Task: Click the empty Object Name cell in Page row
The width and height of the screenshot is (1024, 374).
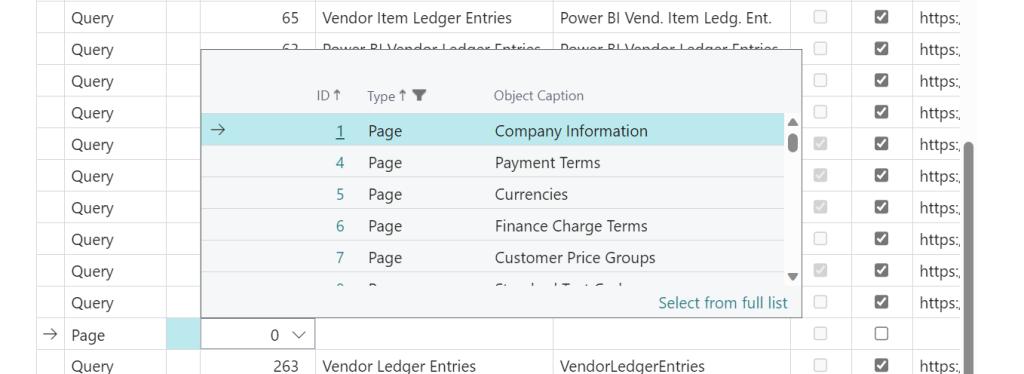Action: [434, 335]
